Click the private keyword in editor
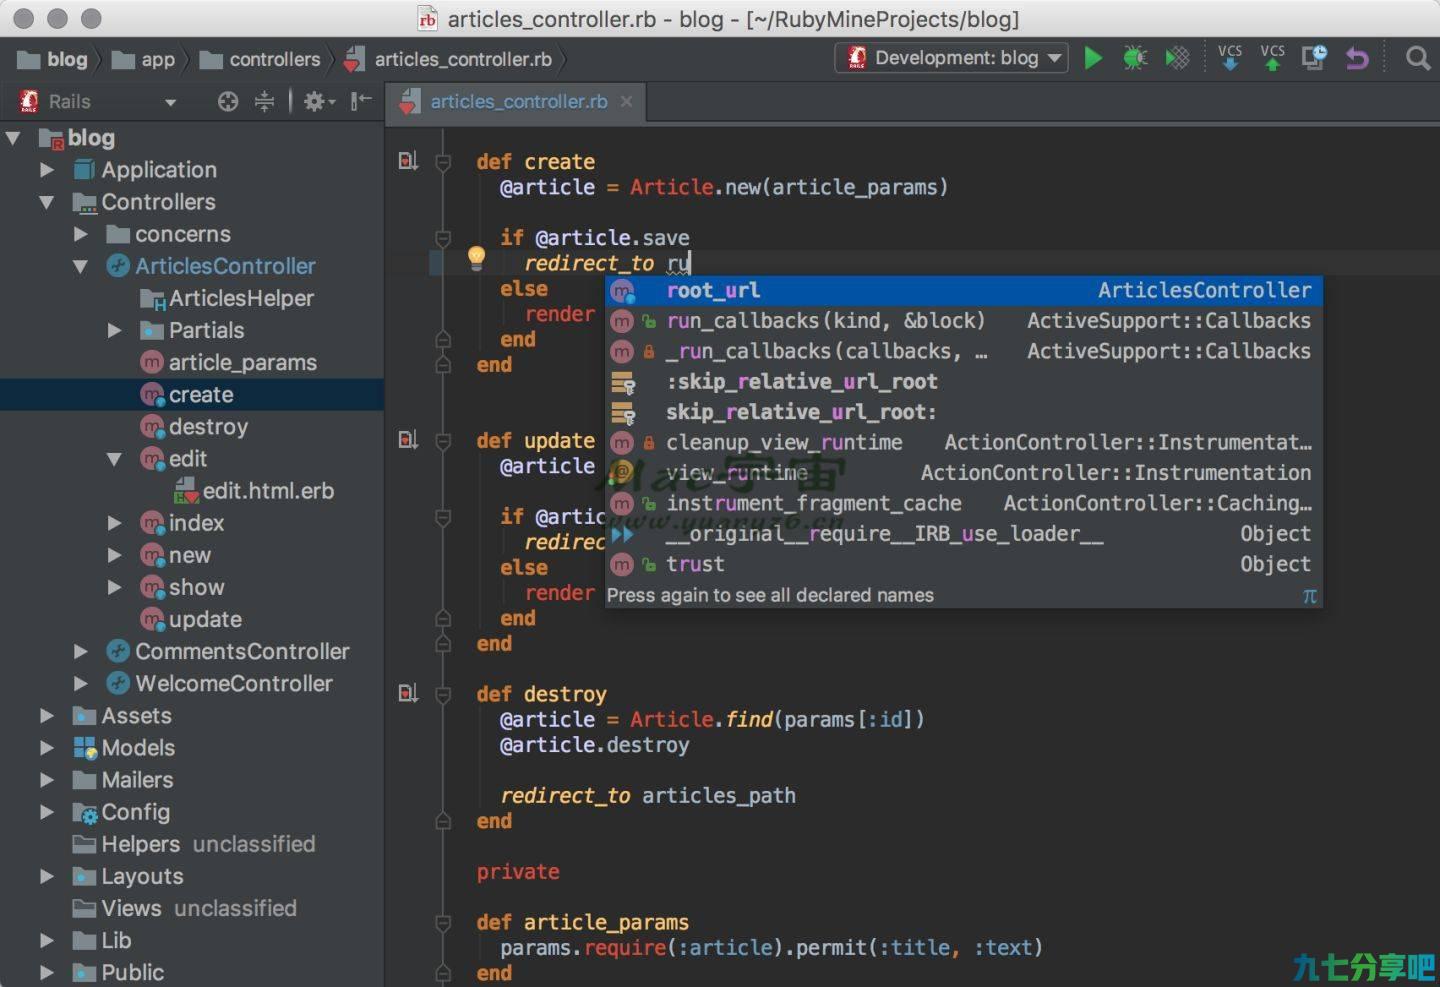The height and width of the screenshot is (987, 1440). (518, 871)
